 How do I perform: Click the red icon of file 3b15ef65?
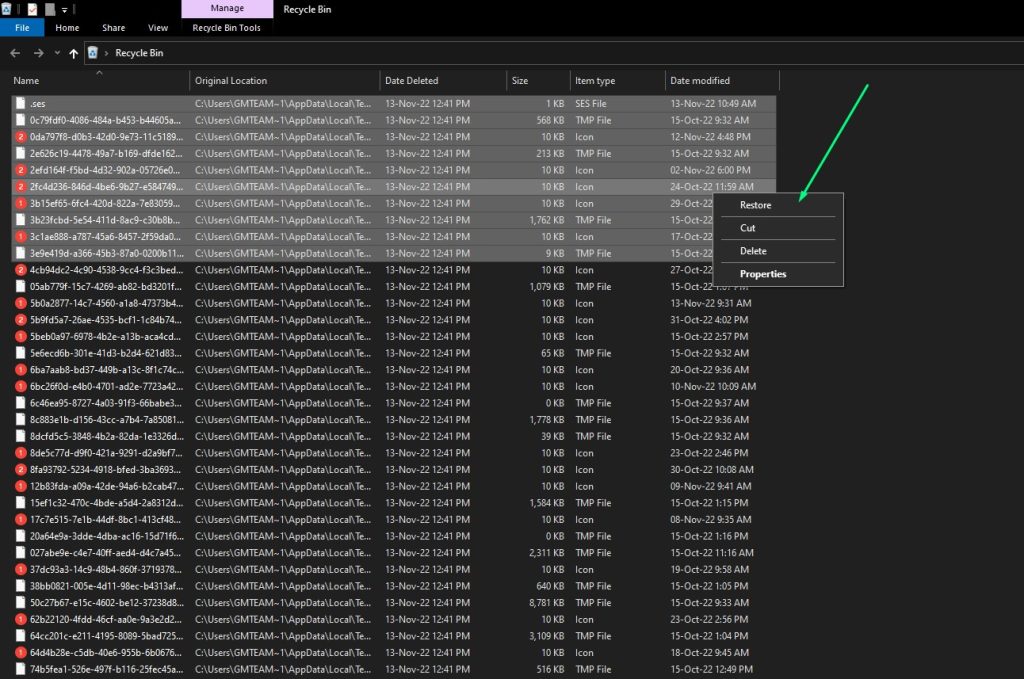[21, 203]
